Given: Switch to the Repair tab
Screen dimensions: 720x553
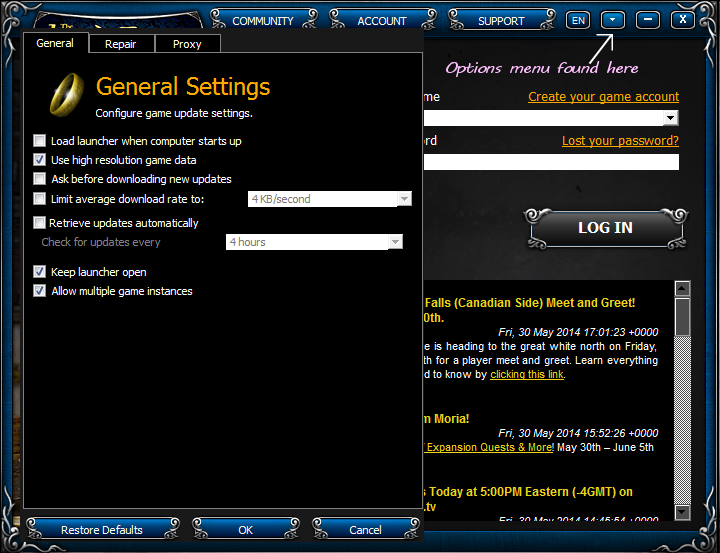Looking at the screenshot, I should point(121,44).
